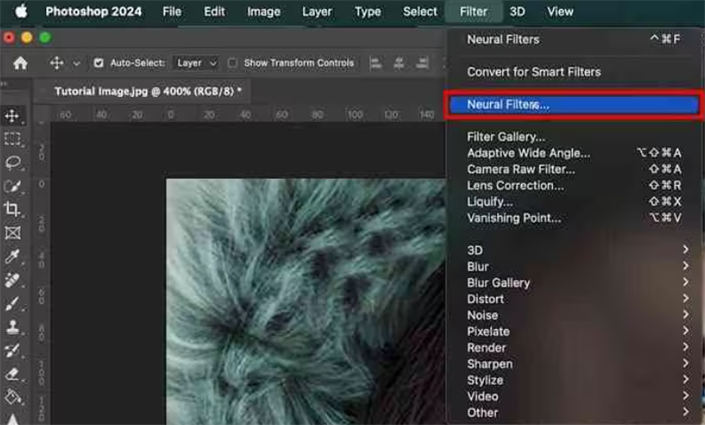
Task: Select the Brush tool
Action: (12, 304)
